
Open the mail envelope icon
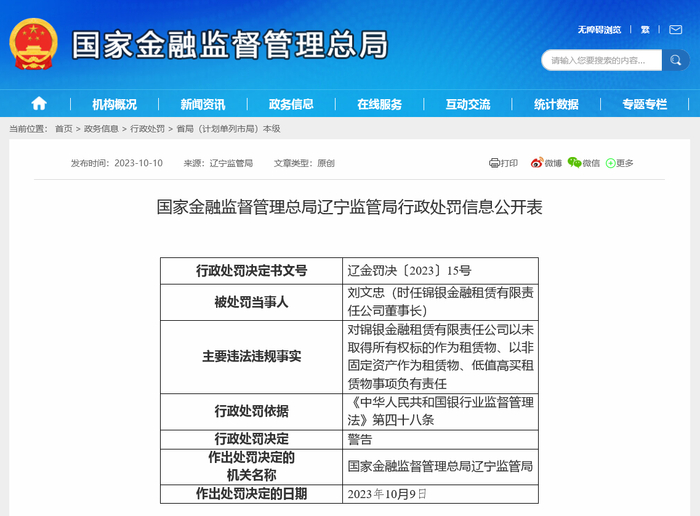point(675,30)
